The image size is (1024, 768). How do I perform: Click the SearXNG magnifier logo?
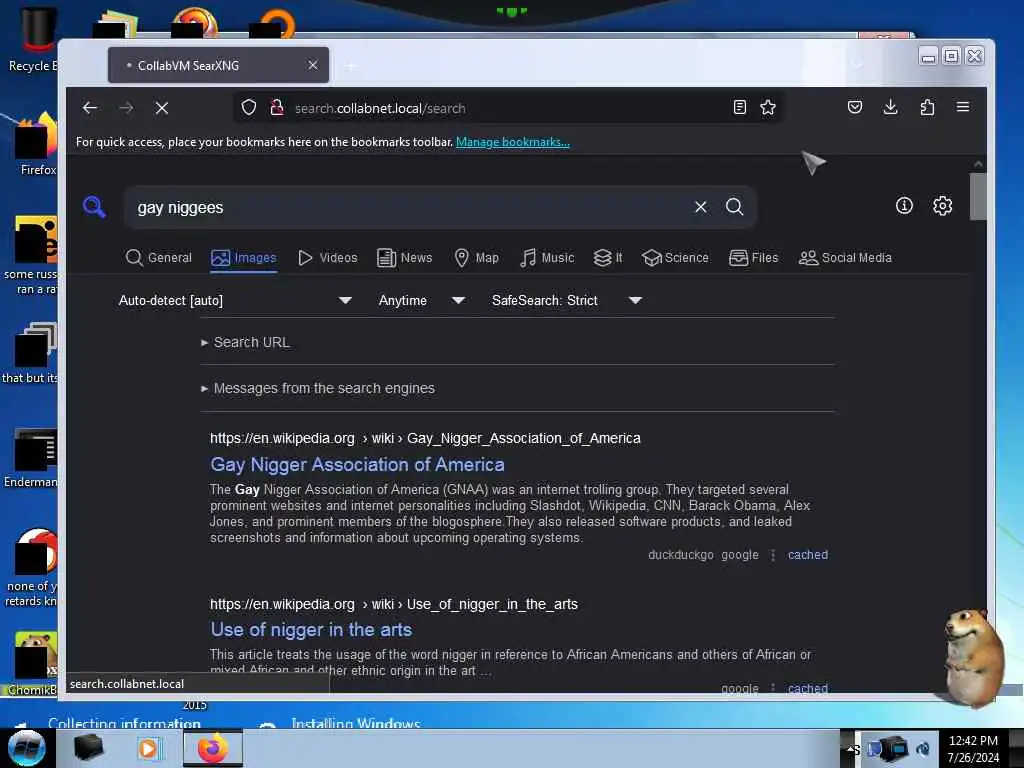click(95, 206)
